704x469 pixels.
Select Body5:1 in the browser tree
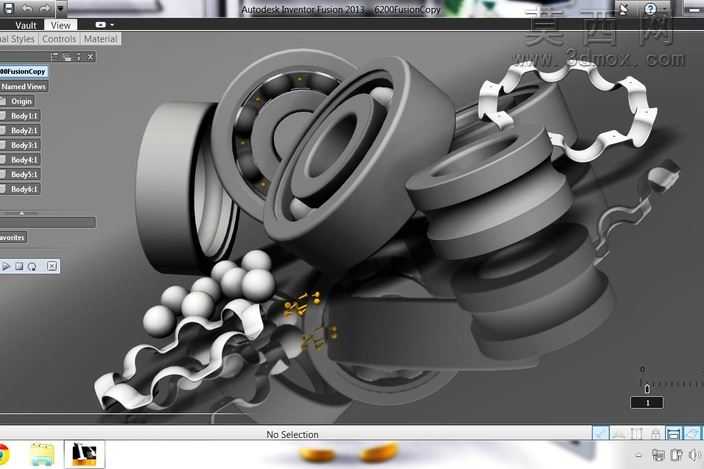tap(24, 174)
